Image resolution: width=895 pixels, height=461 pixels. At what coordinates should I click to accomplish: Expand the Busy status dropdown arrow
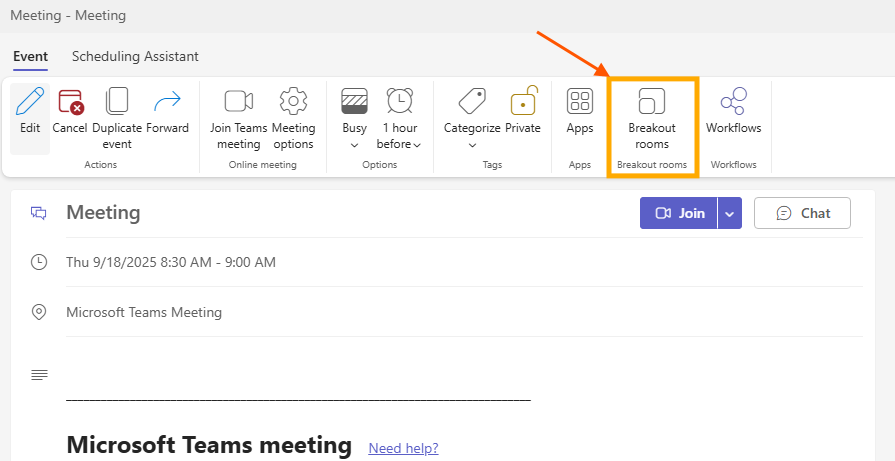coord(354,145)
